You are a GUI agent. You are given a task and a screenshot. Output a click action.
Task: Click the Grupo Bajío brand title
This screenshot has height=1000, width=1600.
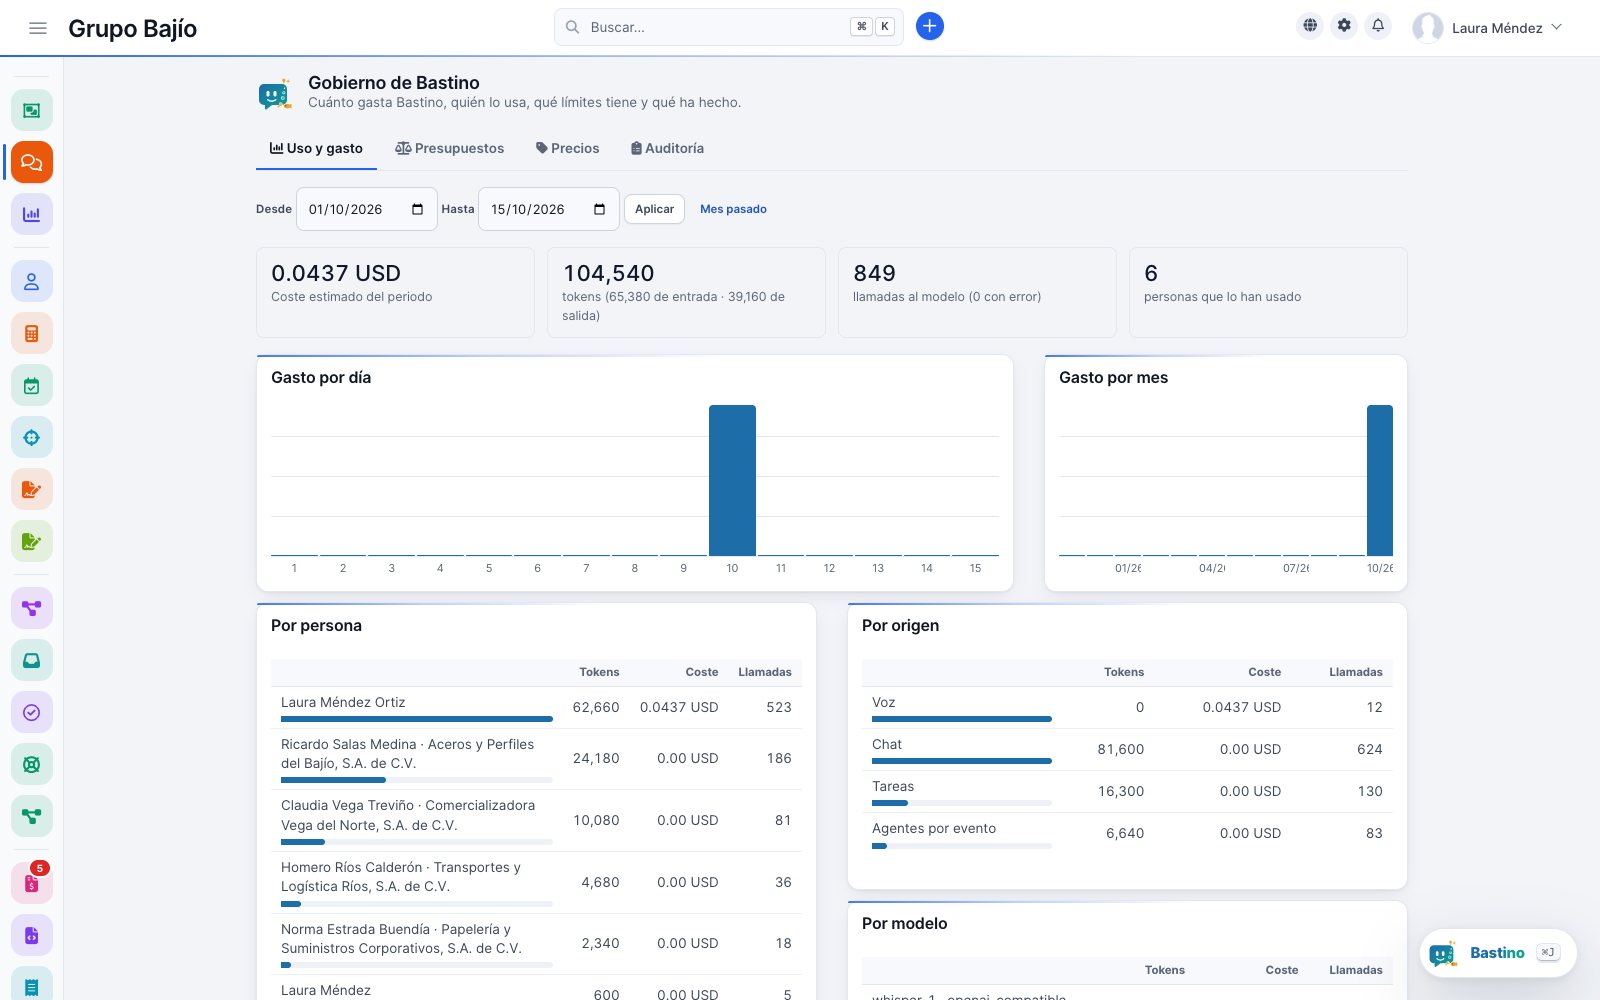[132, 28]
